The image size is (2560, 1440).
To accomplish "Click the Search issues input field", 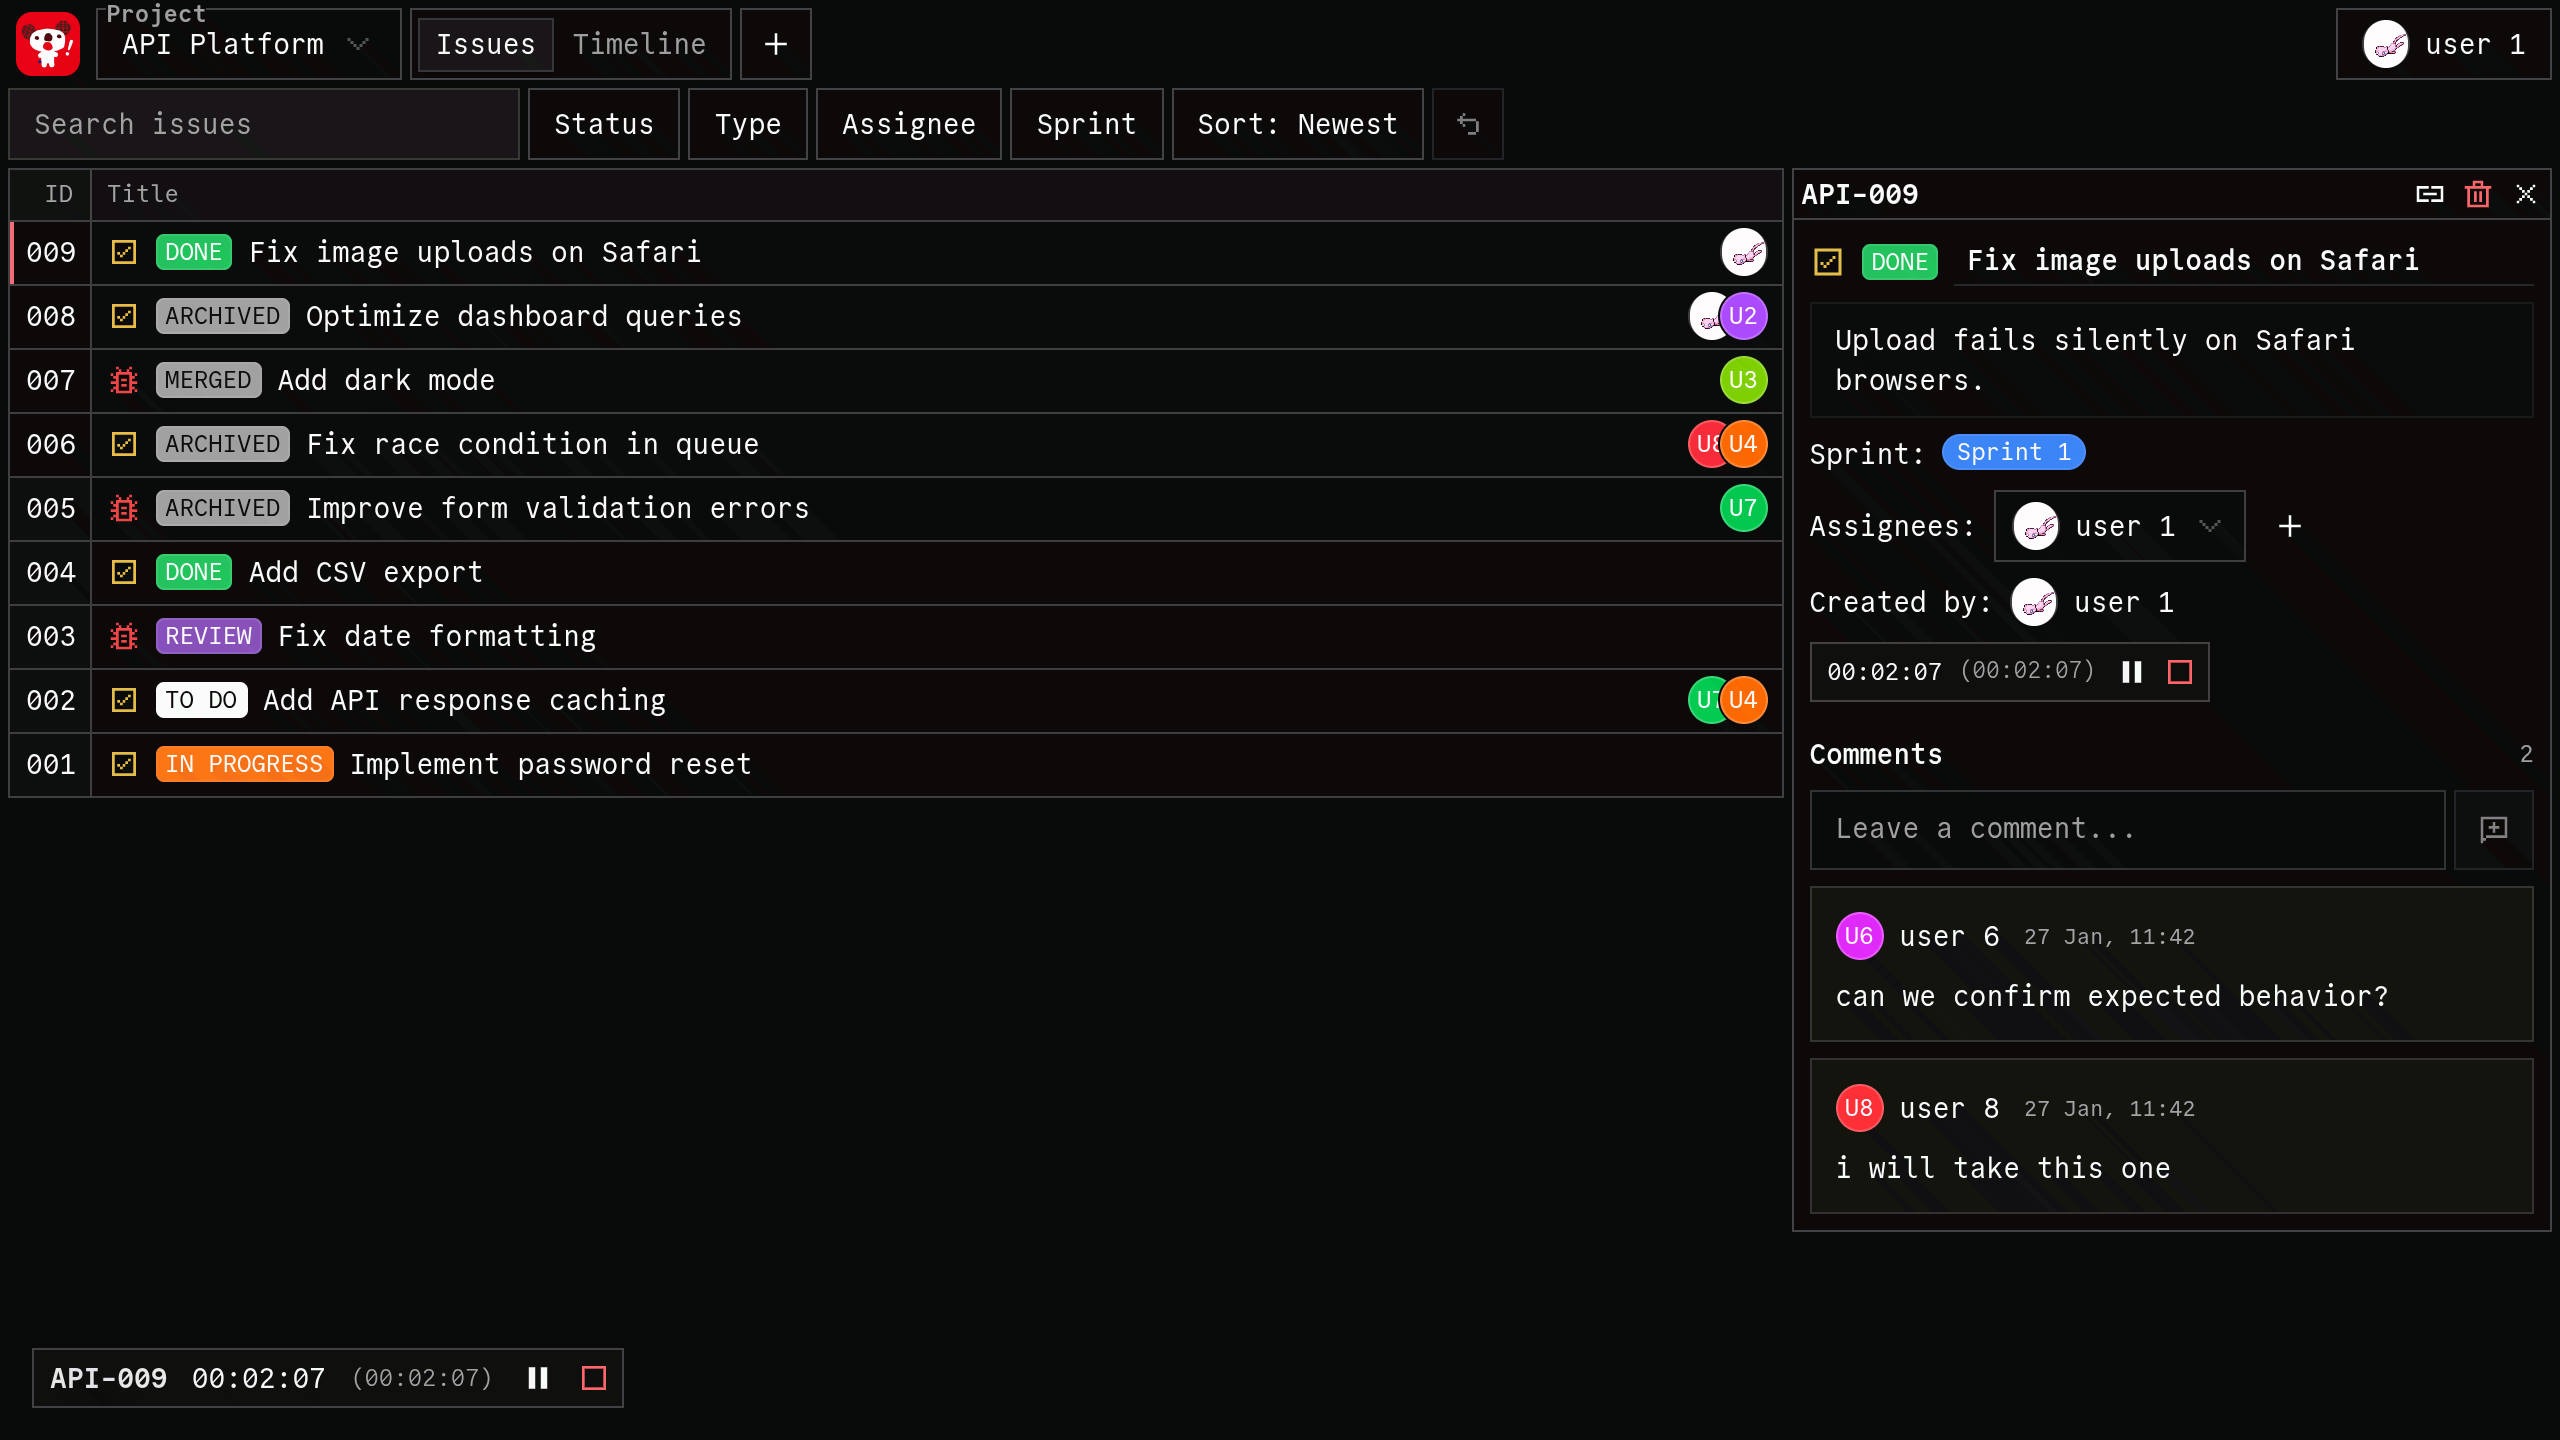I will [264, 124].
